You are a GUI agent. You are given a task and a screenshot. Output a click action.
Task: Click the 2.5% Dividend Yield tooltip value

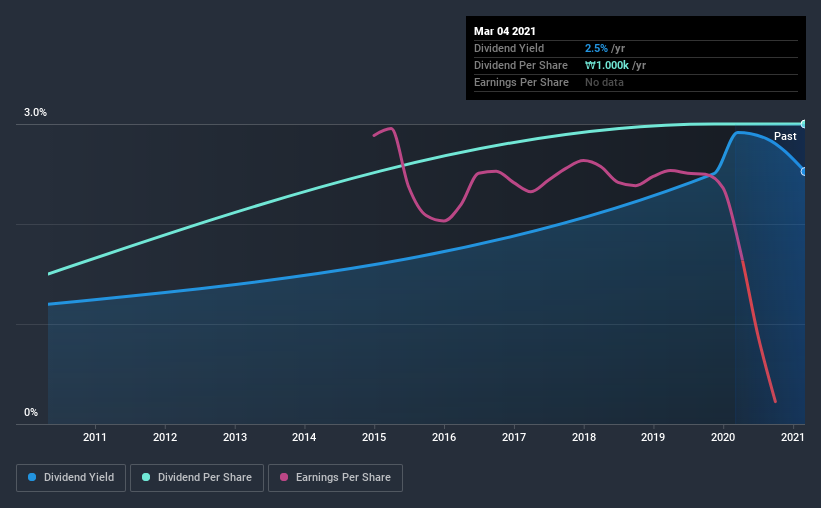(596, 48)
